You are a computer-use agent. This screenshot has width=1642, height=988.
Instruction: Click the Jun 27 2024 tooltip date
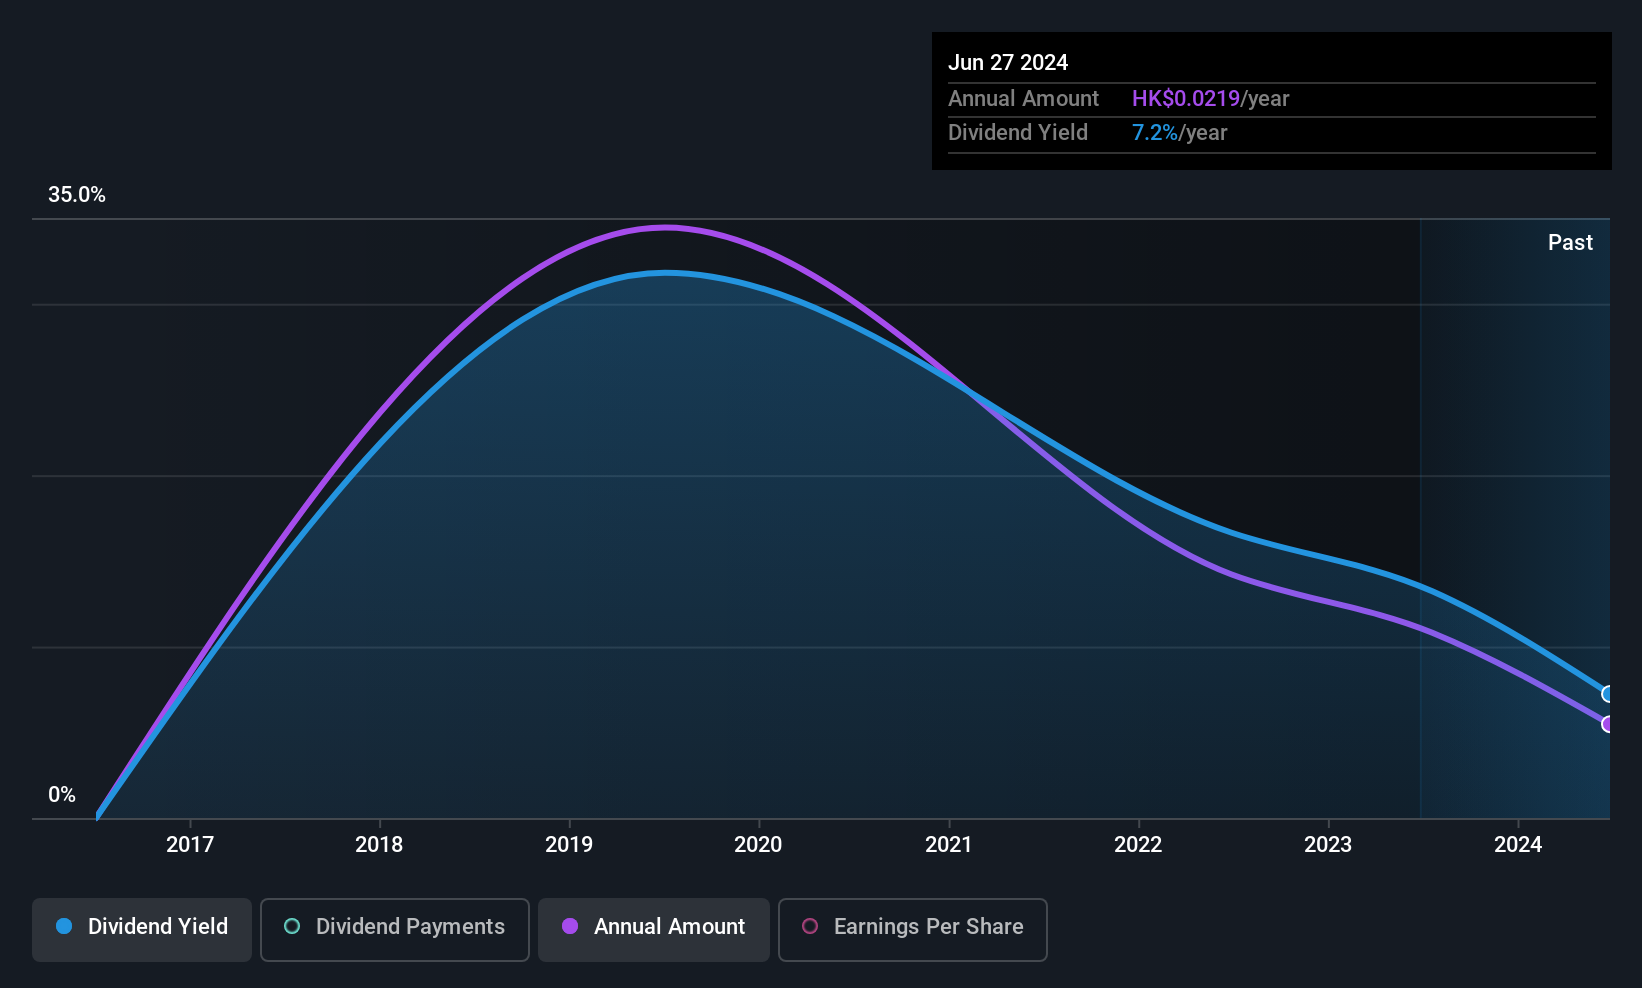pyautogui.click(x=1008, y=63)
